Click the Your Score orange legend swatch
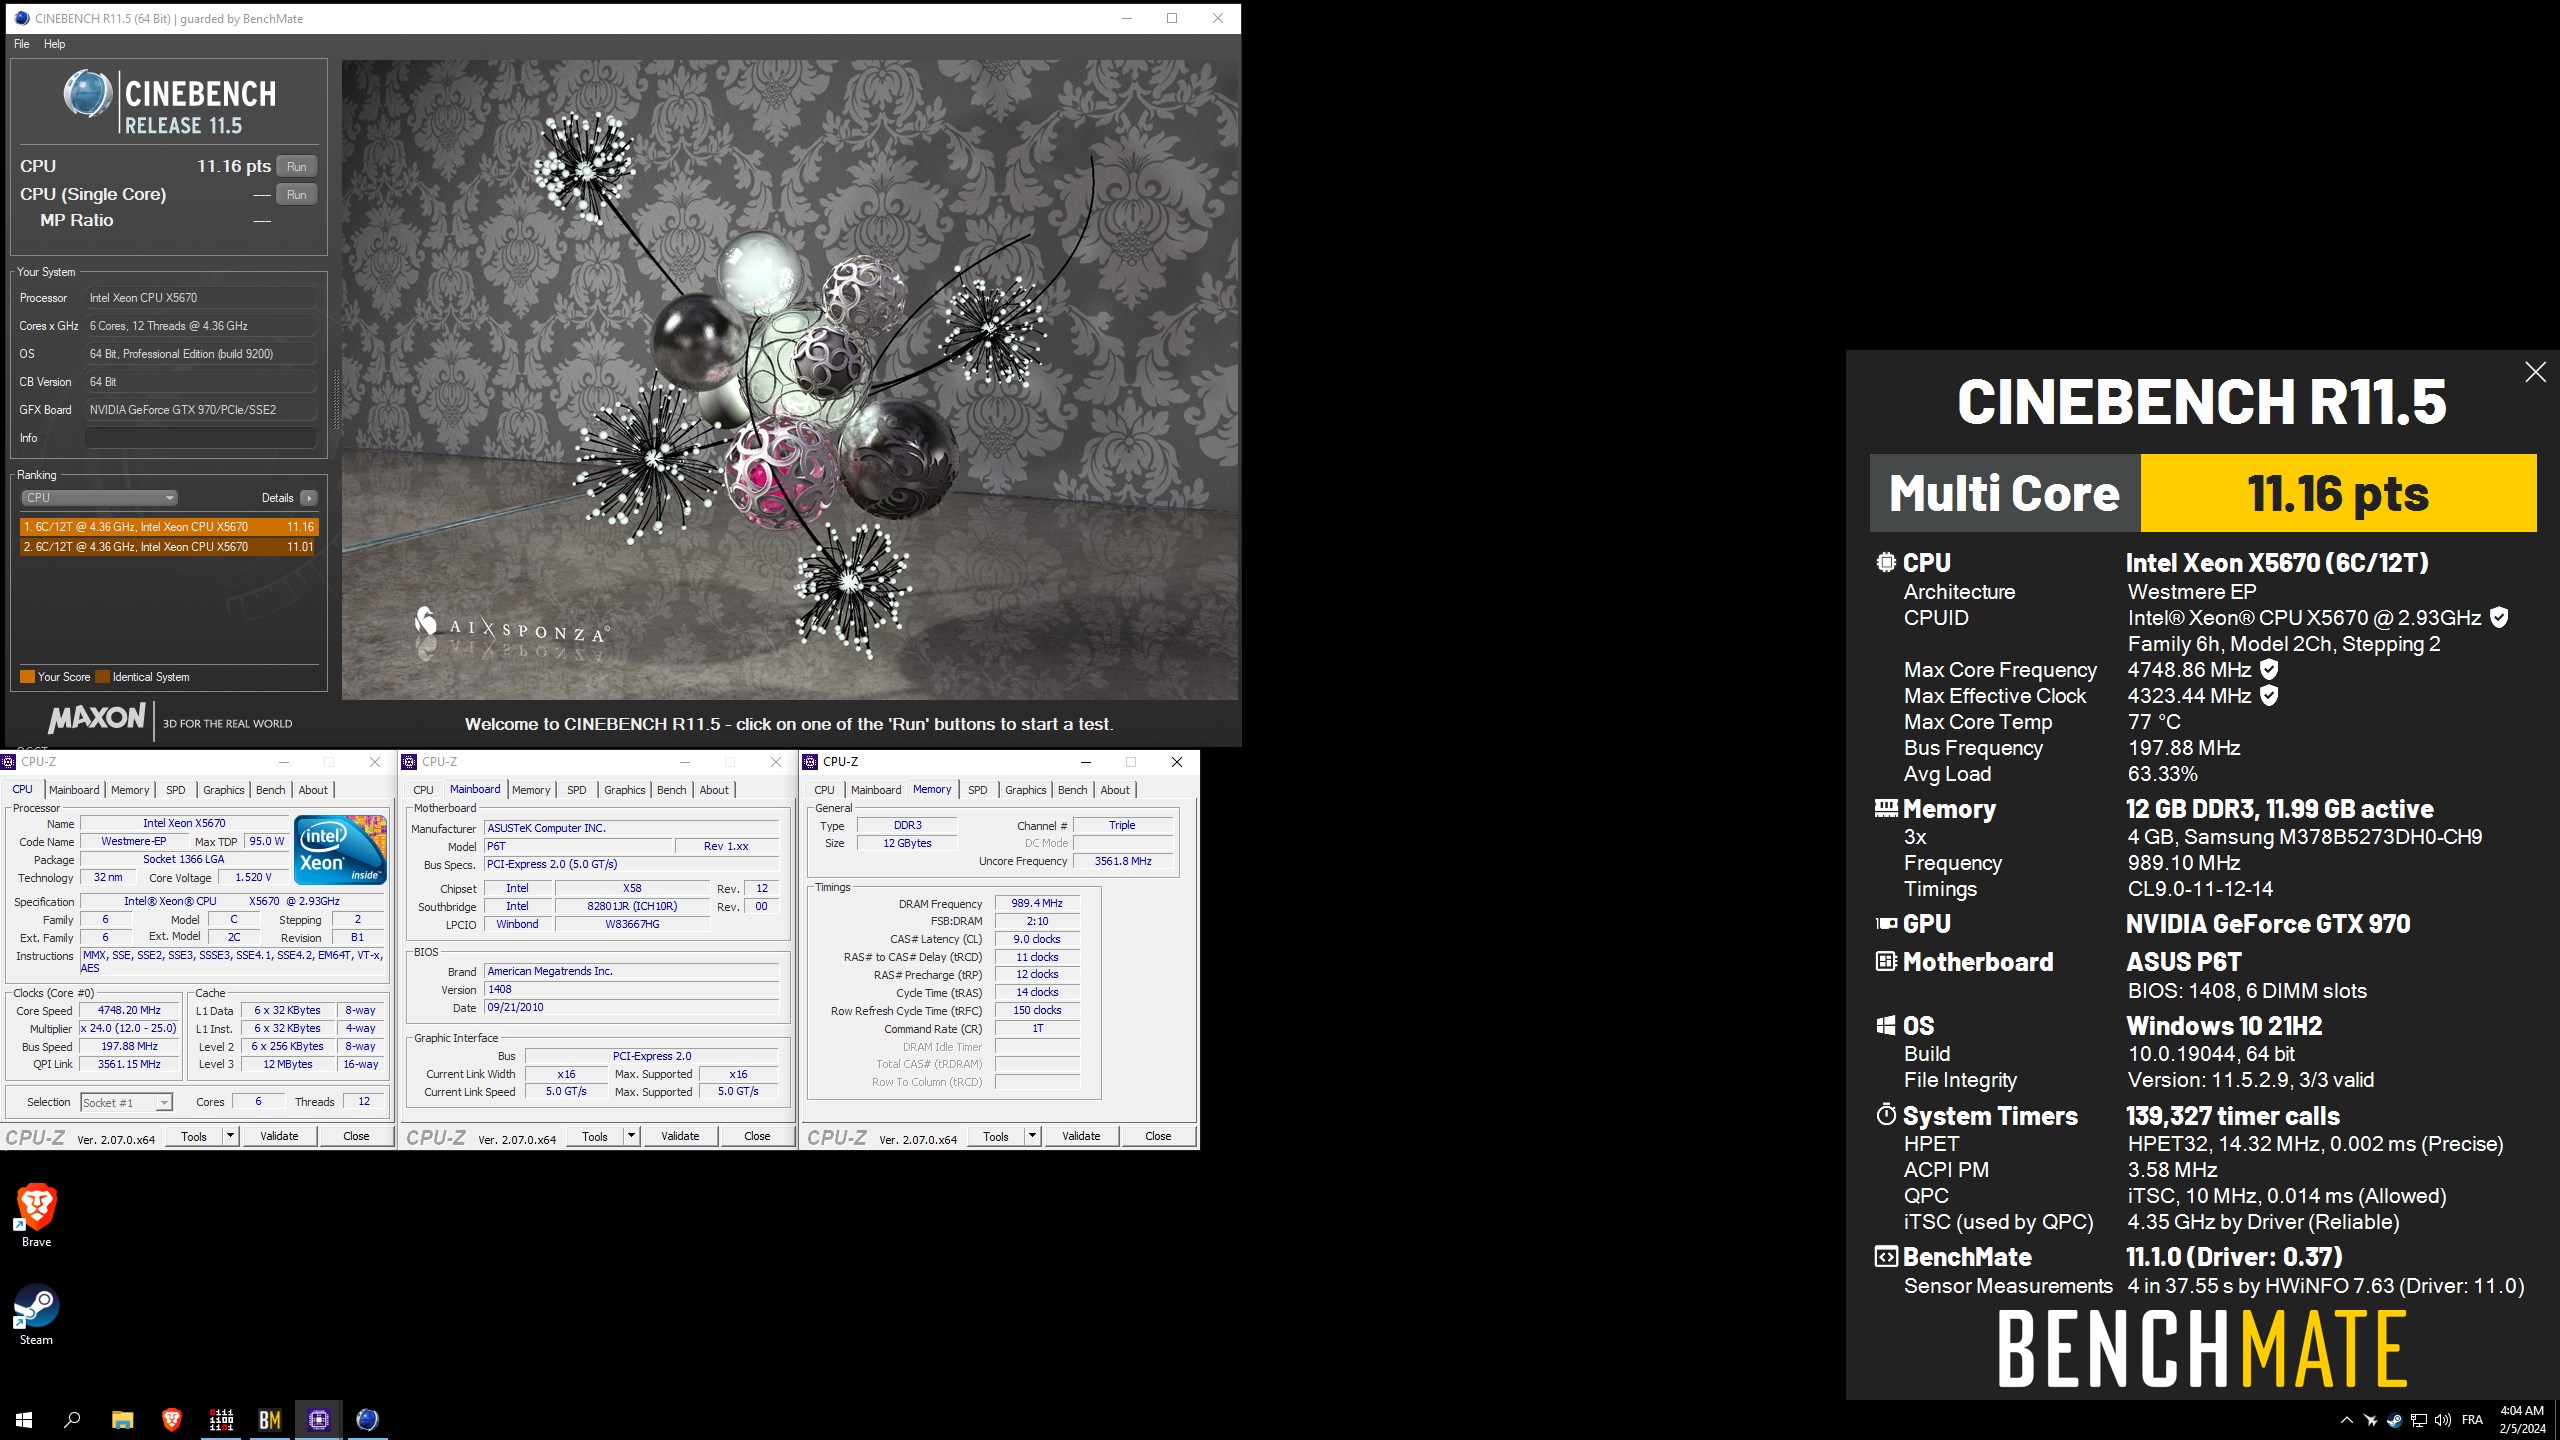Screen dimensions: 2560x1440 (x=28, y=677)
